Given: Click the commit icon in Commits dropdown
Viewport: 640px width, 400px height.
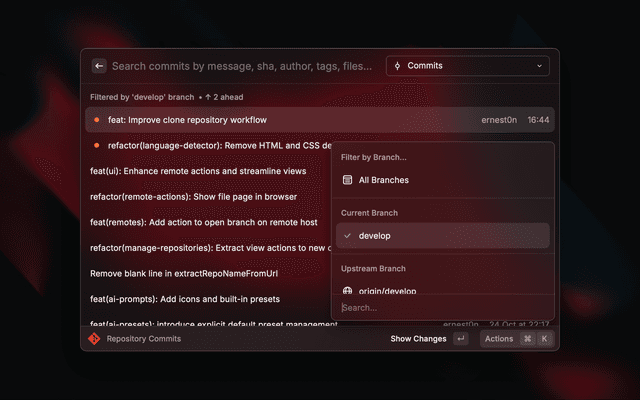Looking at the screenshot, I should [397, 66].
